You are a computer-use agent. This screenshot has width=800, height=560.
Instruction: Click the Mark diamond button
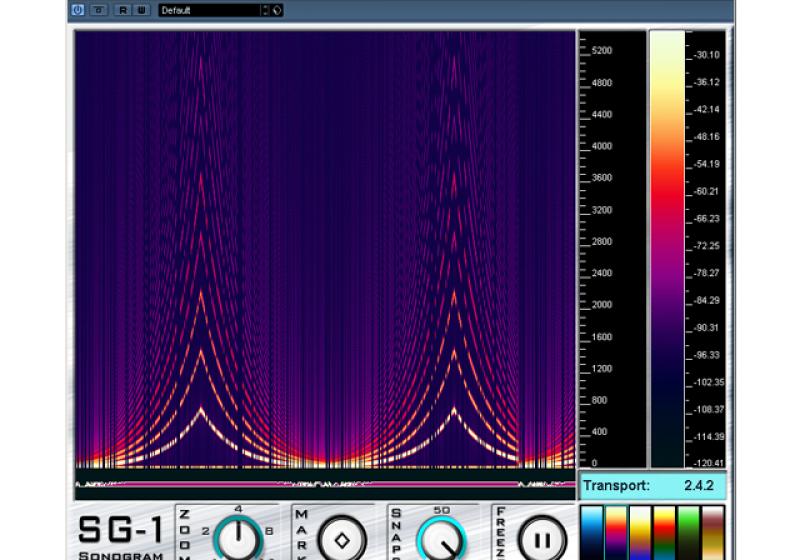coord(341,539)
